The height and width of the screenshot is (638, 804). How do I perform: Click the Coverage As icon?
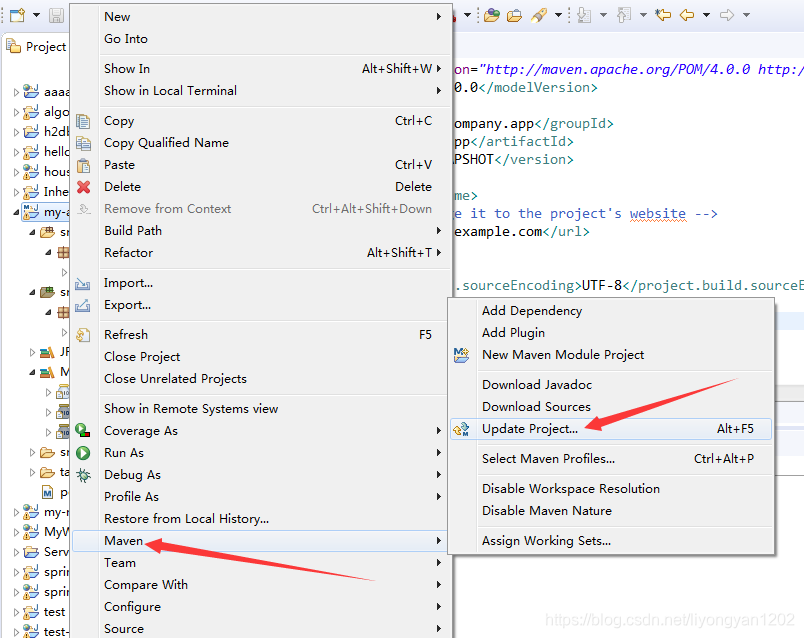83,431
